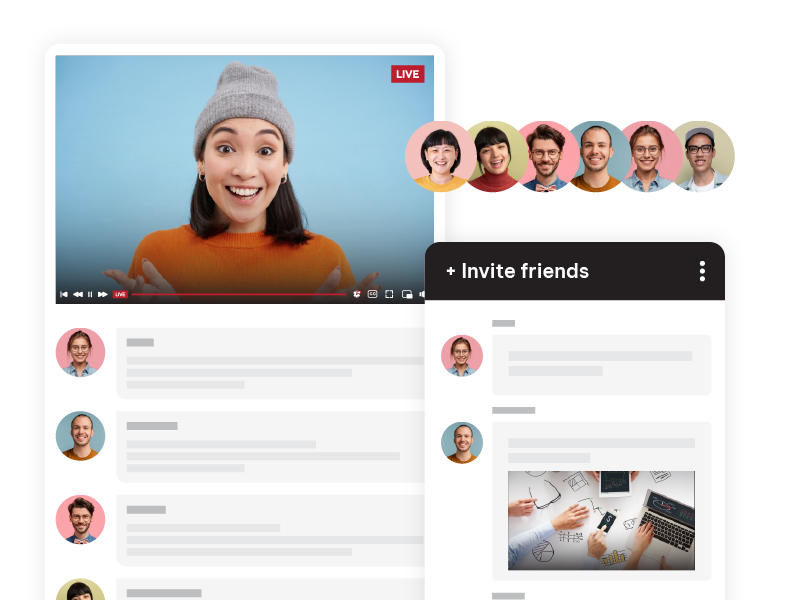Click the red LIVE badge on video
The image size is (800, 600).
[407, 74]
